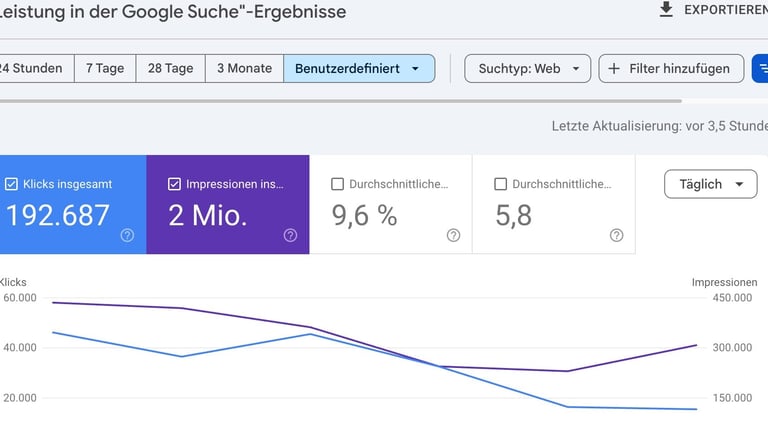Select the 28 Tage range tab
This screenshot has height=426, width=768.
pos(170,69)
